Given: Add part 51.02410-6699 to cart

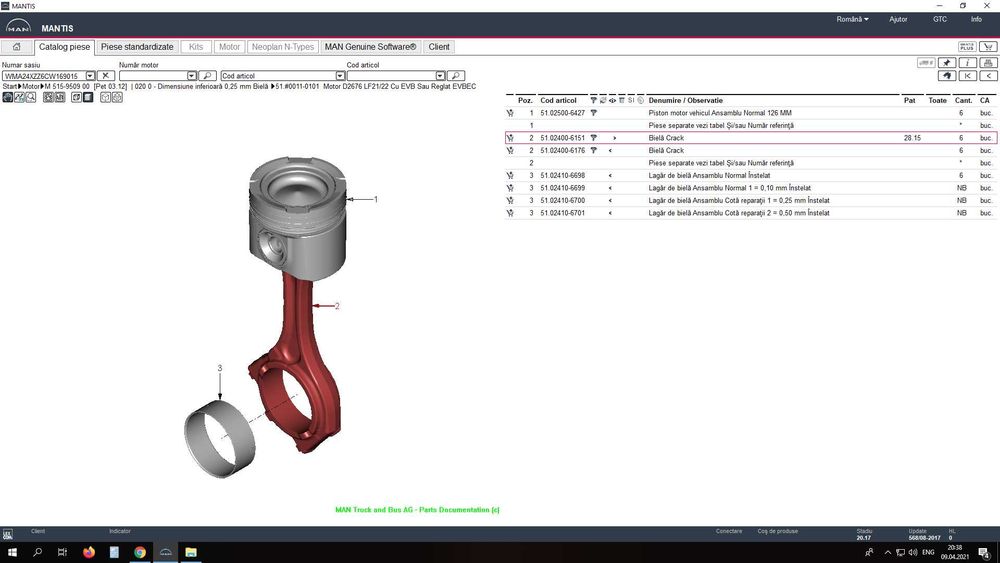Looking at the screenshot, I should click(510, 188).
